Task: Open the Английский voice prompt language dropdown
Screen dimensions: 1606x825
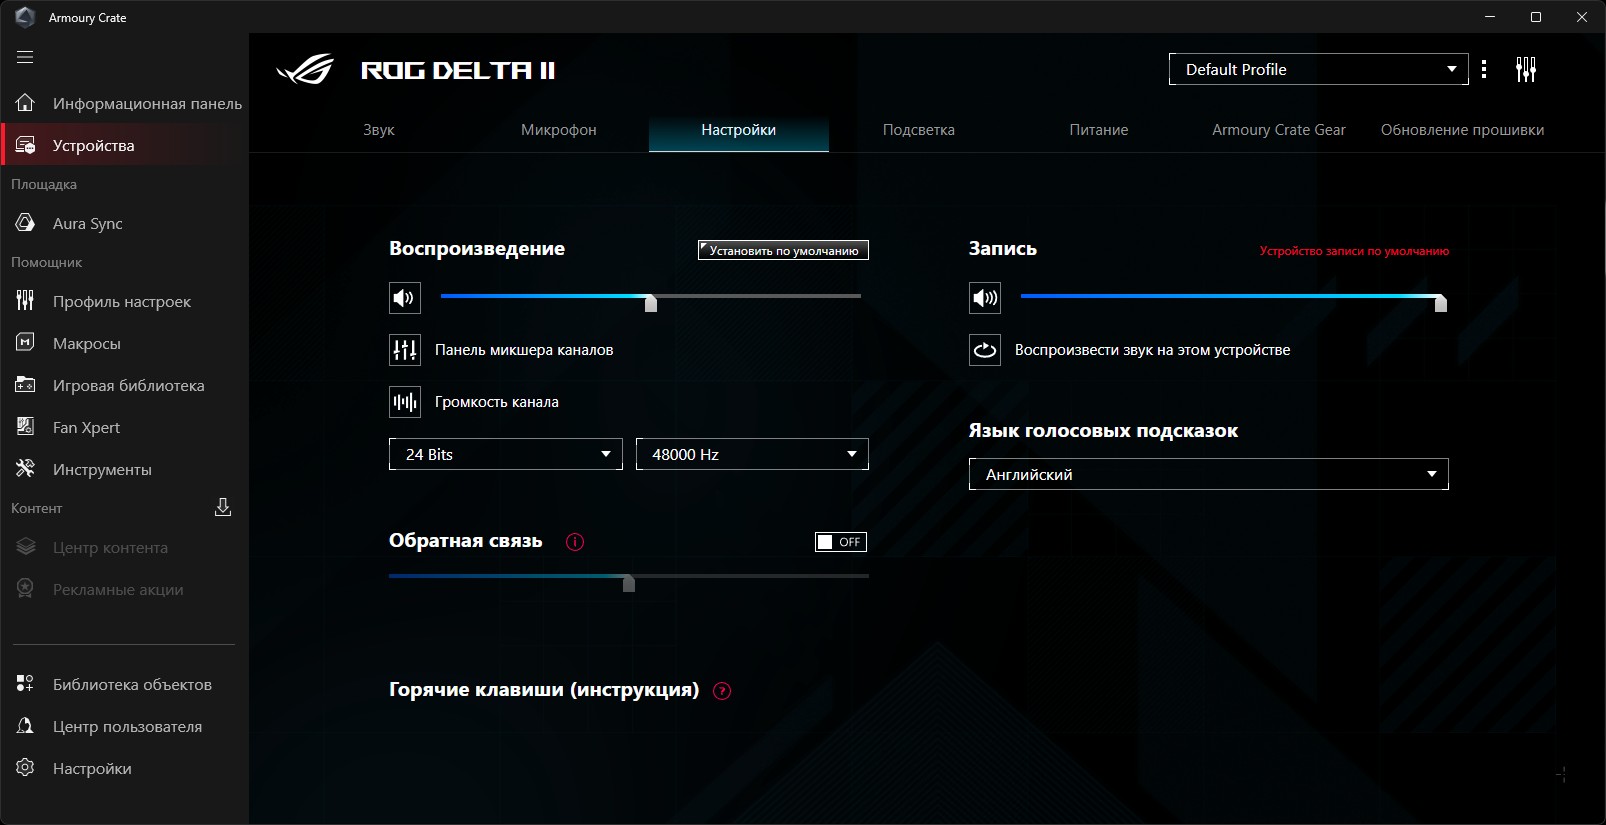Action: coord(1209,474)
